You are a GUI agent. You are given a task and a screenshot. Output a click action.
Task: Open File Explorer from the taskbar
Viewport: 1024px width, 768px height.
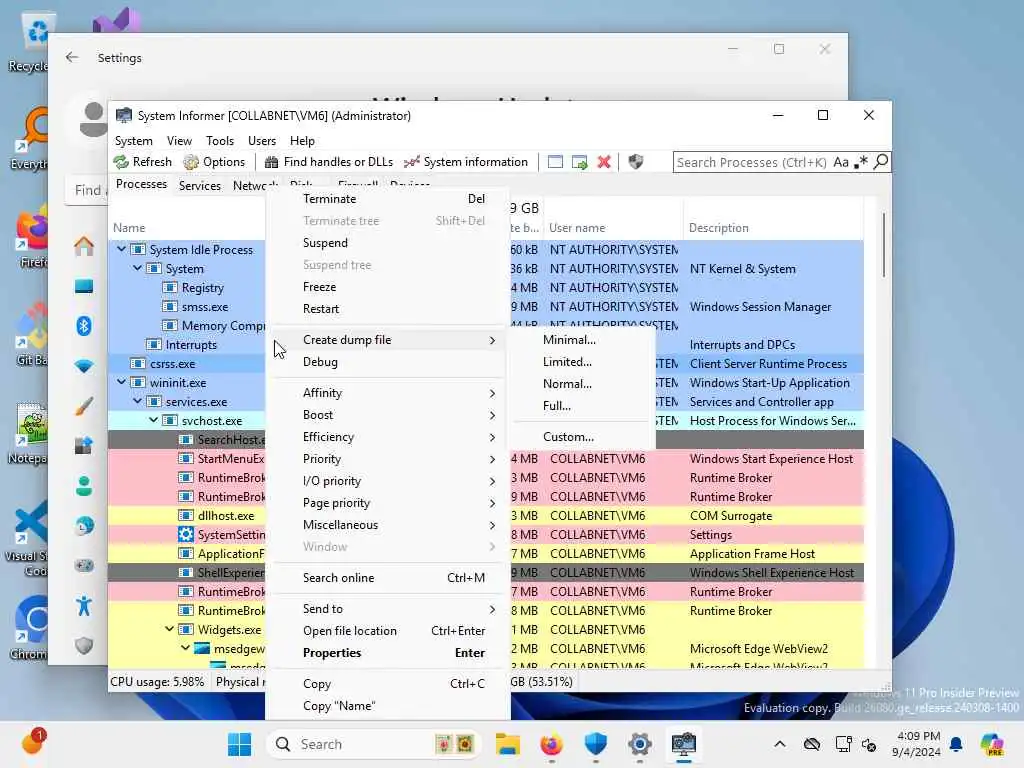[507, 744]
